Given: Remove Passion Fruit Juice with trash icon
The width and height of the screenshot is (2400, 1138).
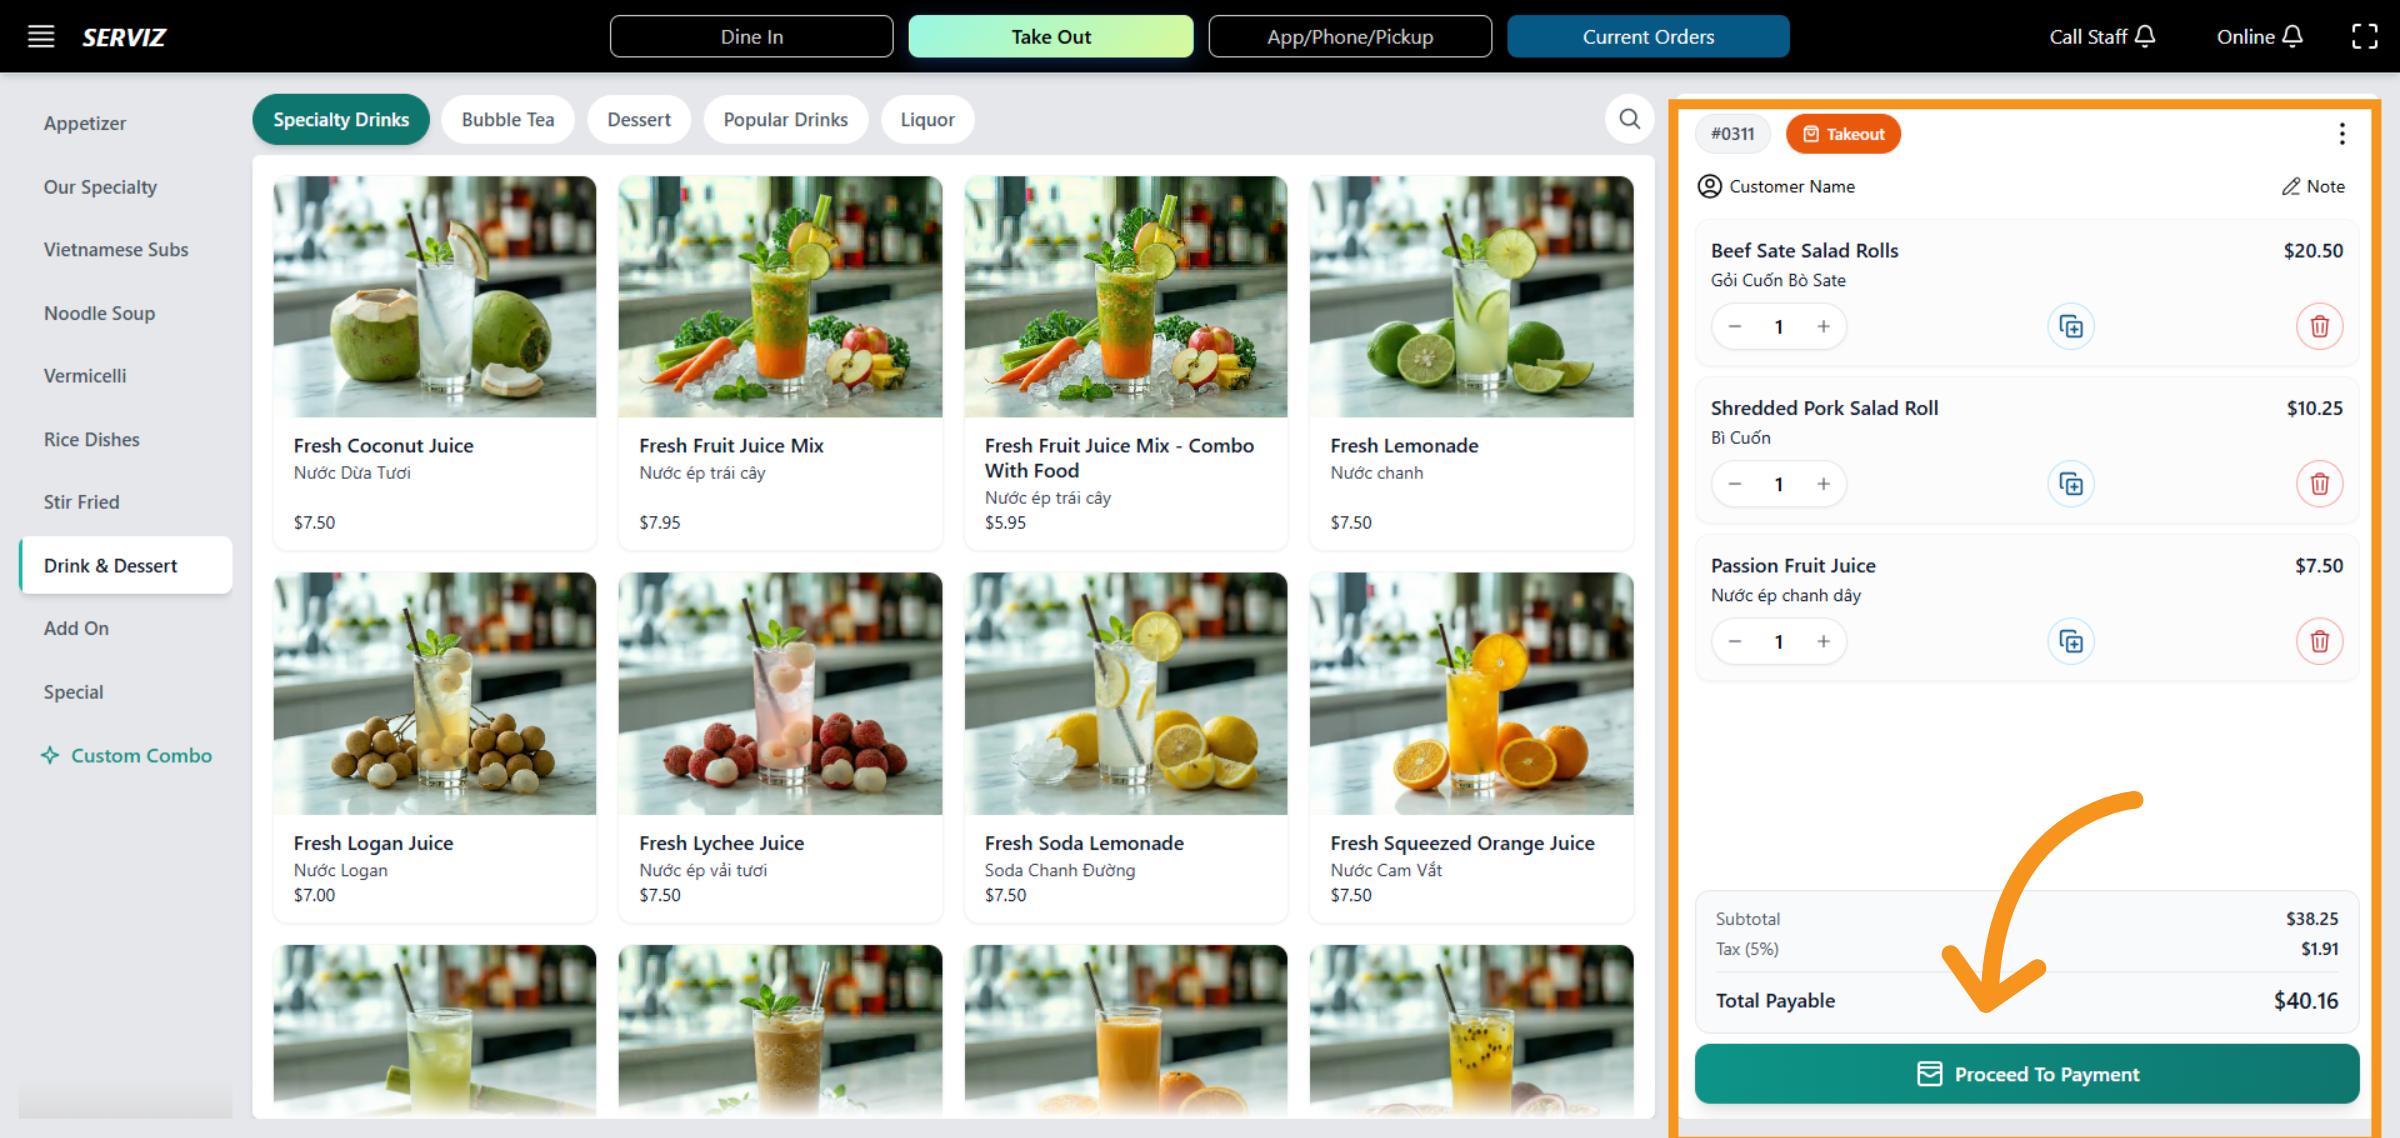Looking at the screenshot, I should pyautogui.click(x=2319, y=642).
